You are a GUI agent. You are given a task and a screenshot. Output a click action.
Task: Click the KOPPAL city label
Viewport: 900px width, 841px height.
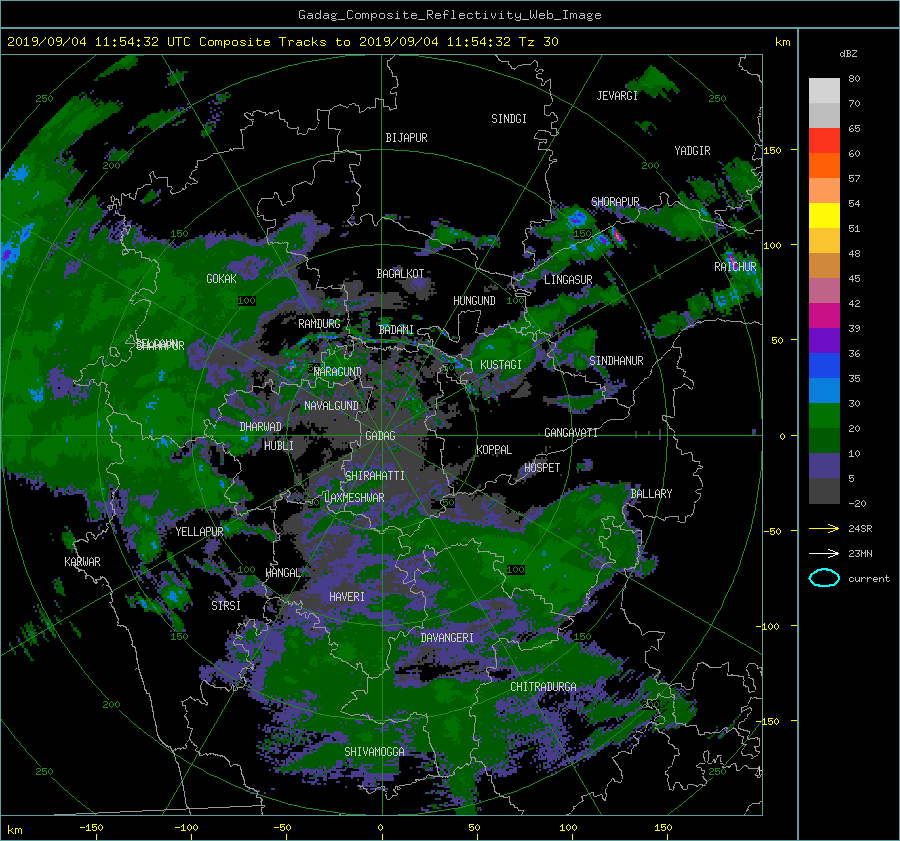point(494,450)
